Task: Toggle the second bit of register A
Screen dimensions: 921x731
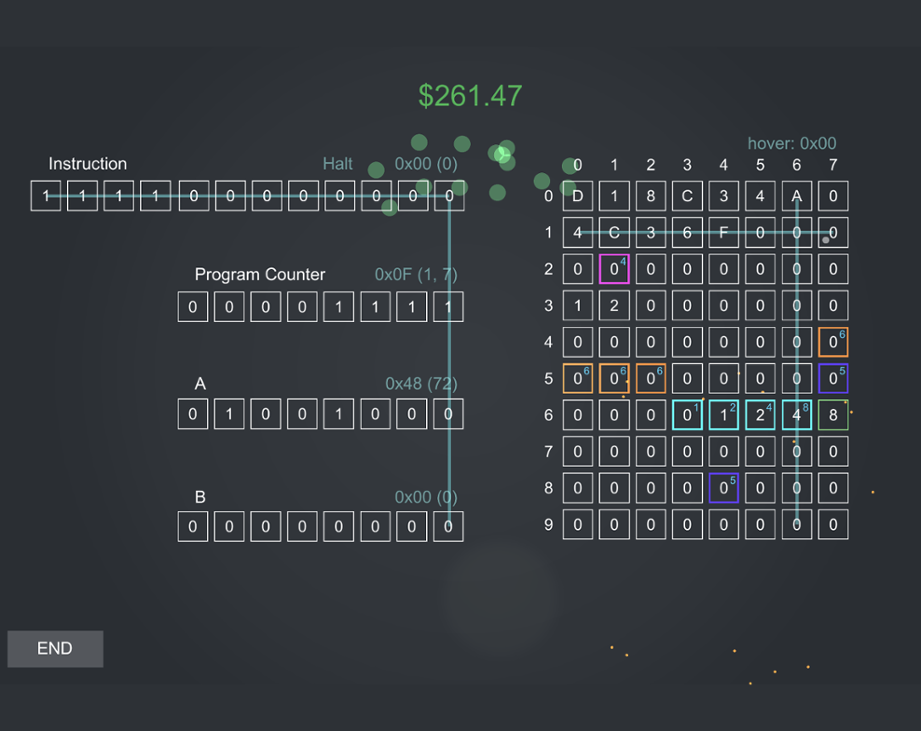Action: pos(228,414)
